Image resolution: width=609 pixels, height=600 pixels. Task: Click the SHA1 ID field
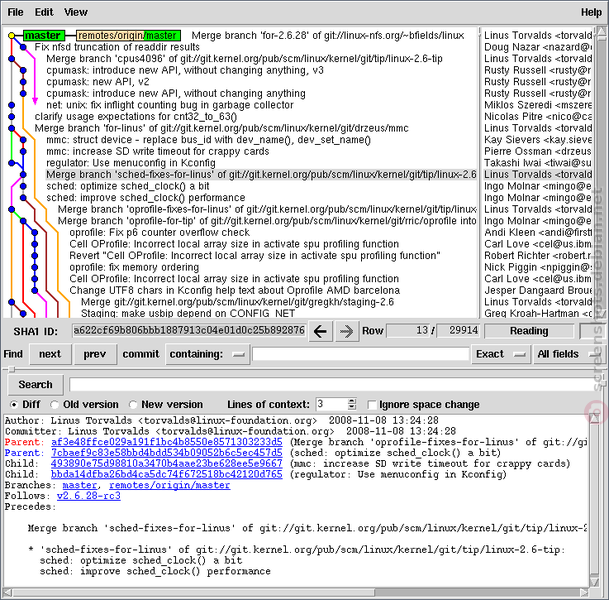pos(189,330)
